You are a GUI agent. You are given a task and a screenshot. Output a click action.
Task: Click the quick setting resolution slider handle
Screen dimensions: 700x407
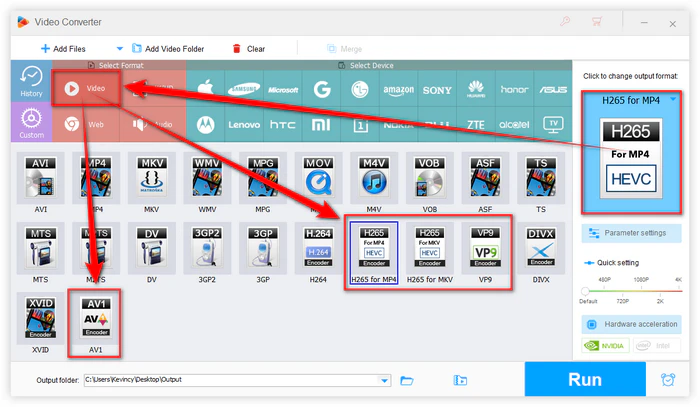[x=585, y=291]
